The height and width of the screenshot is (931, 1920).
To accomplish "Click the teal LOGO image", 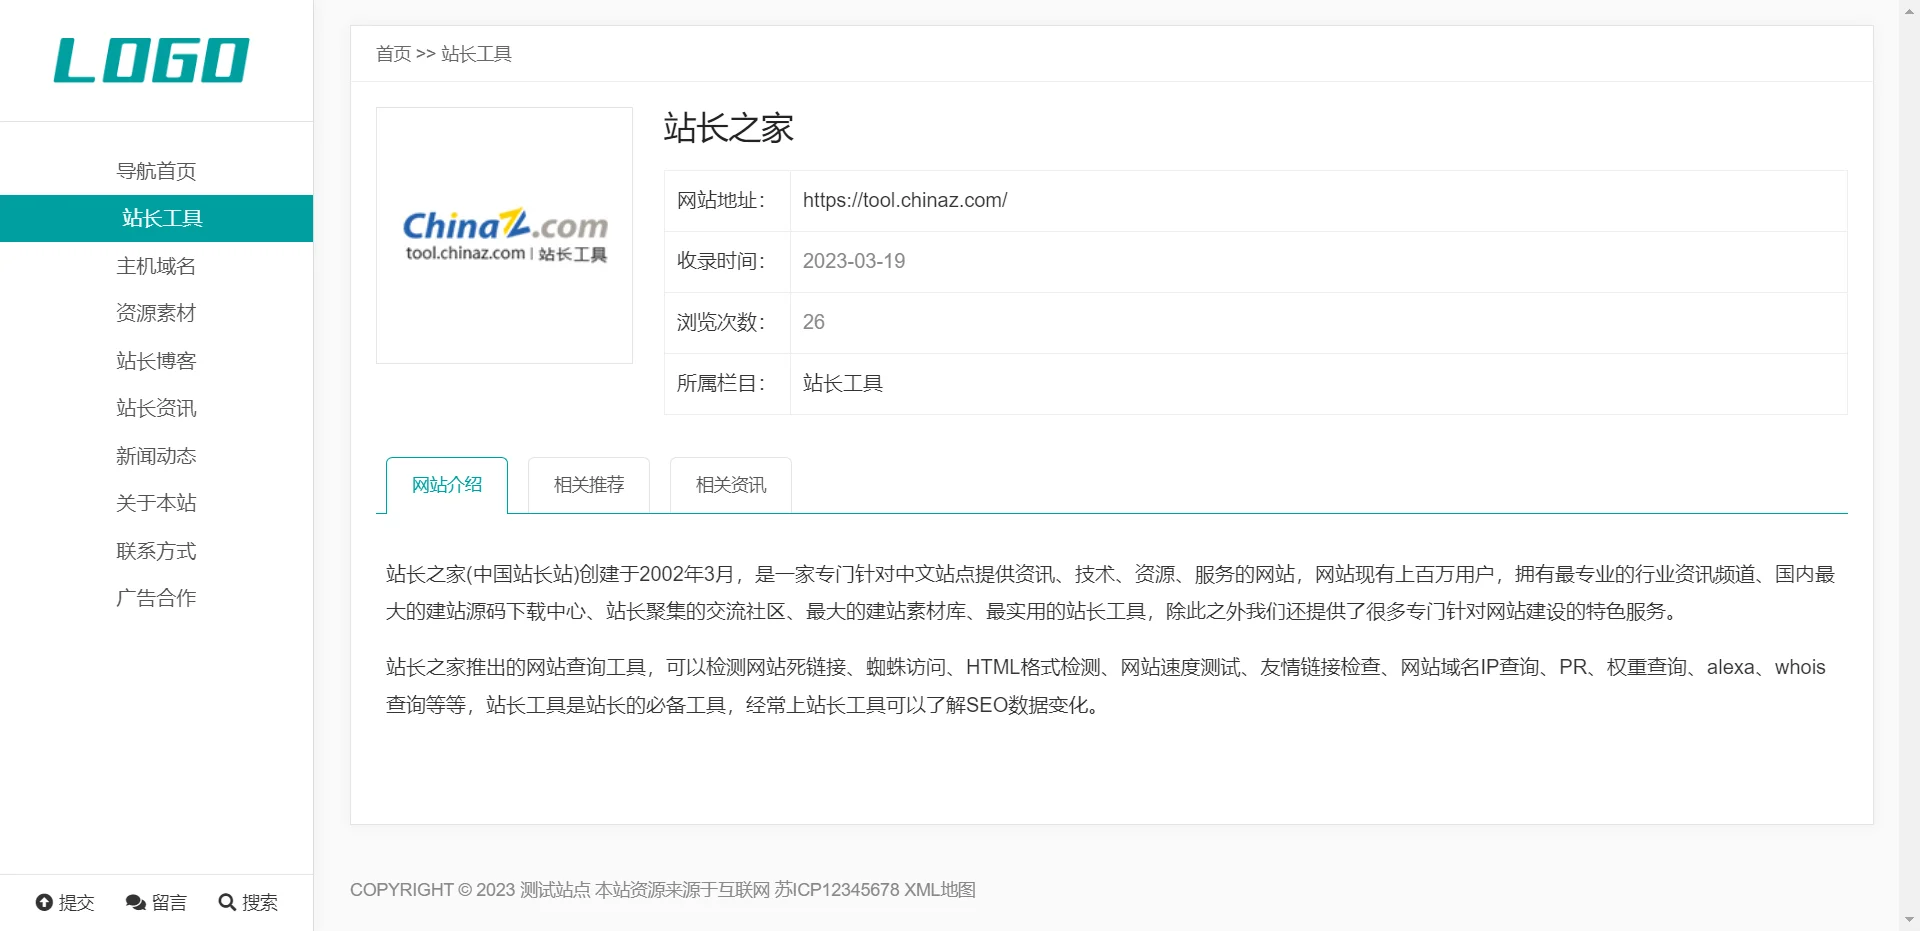I will click(x=151, y=61).
